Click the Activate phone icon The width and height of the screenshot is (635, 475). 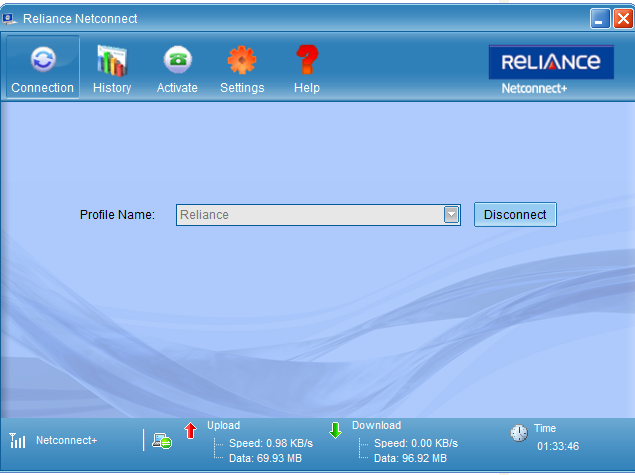coord(177,60)
